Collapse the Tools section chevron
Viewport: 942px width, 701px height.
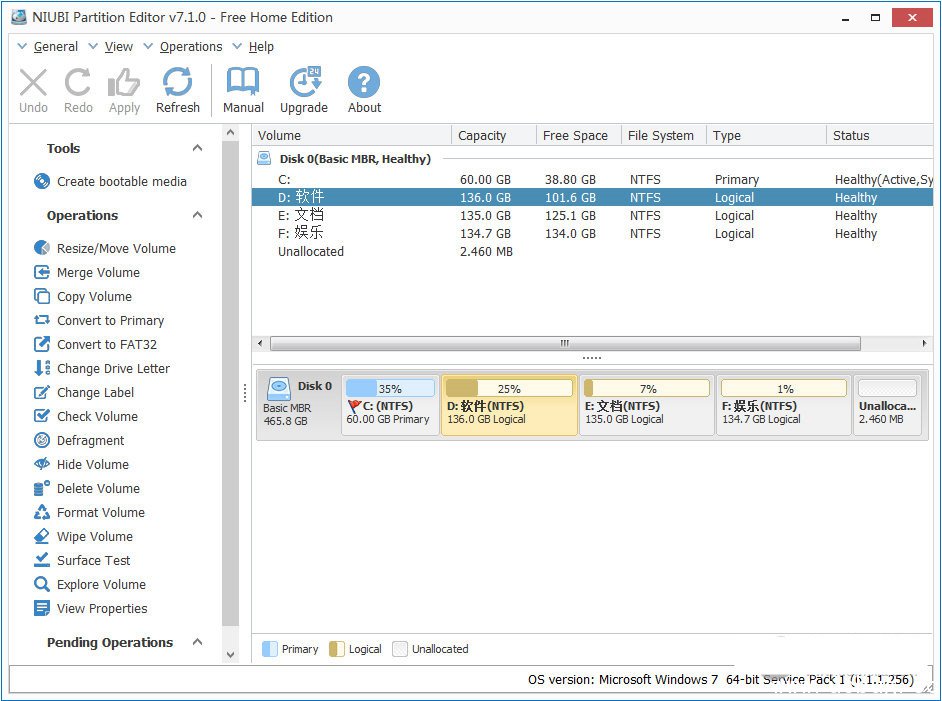point(197,149)
